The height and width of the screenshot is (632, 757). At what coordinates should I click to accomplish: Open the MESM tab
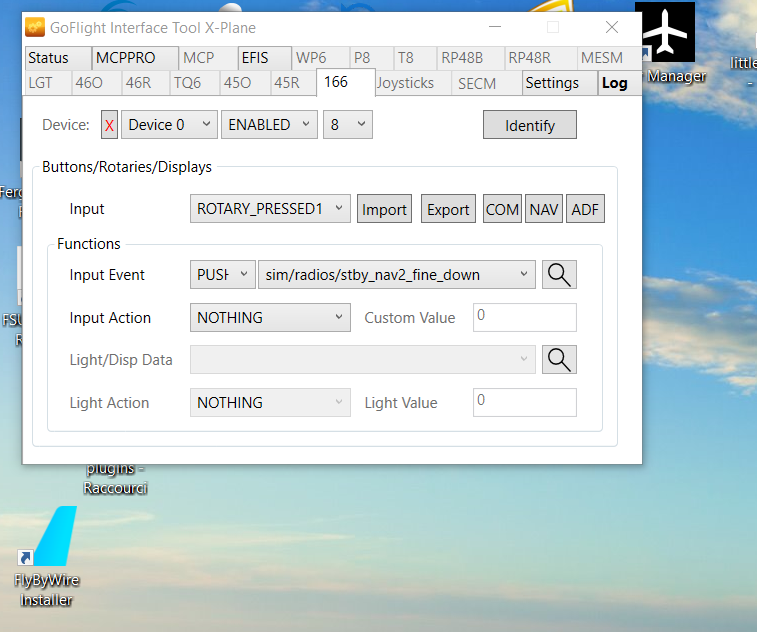[609, 58]
